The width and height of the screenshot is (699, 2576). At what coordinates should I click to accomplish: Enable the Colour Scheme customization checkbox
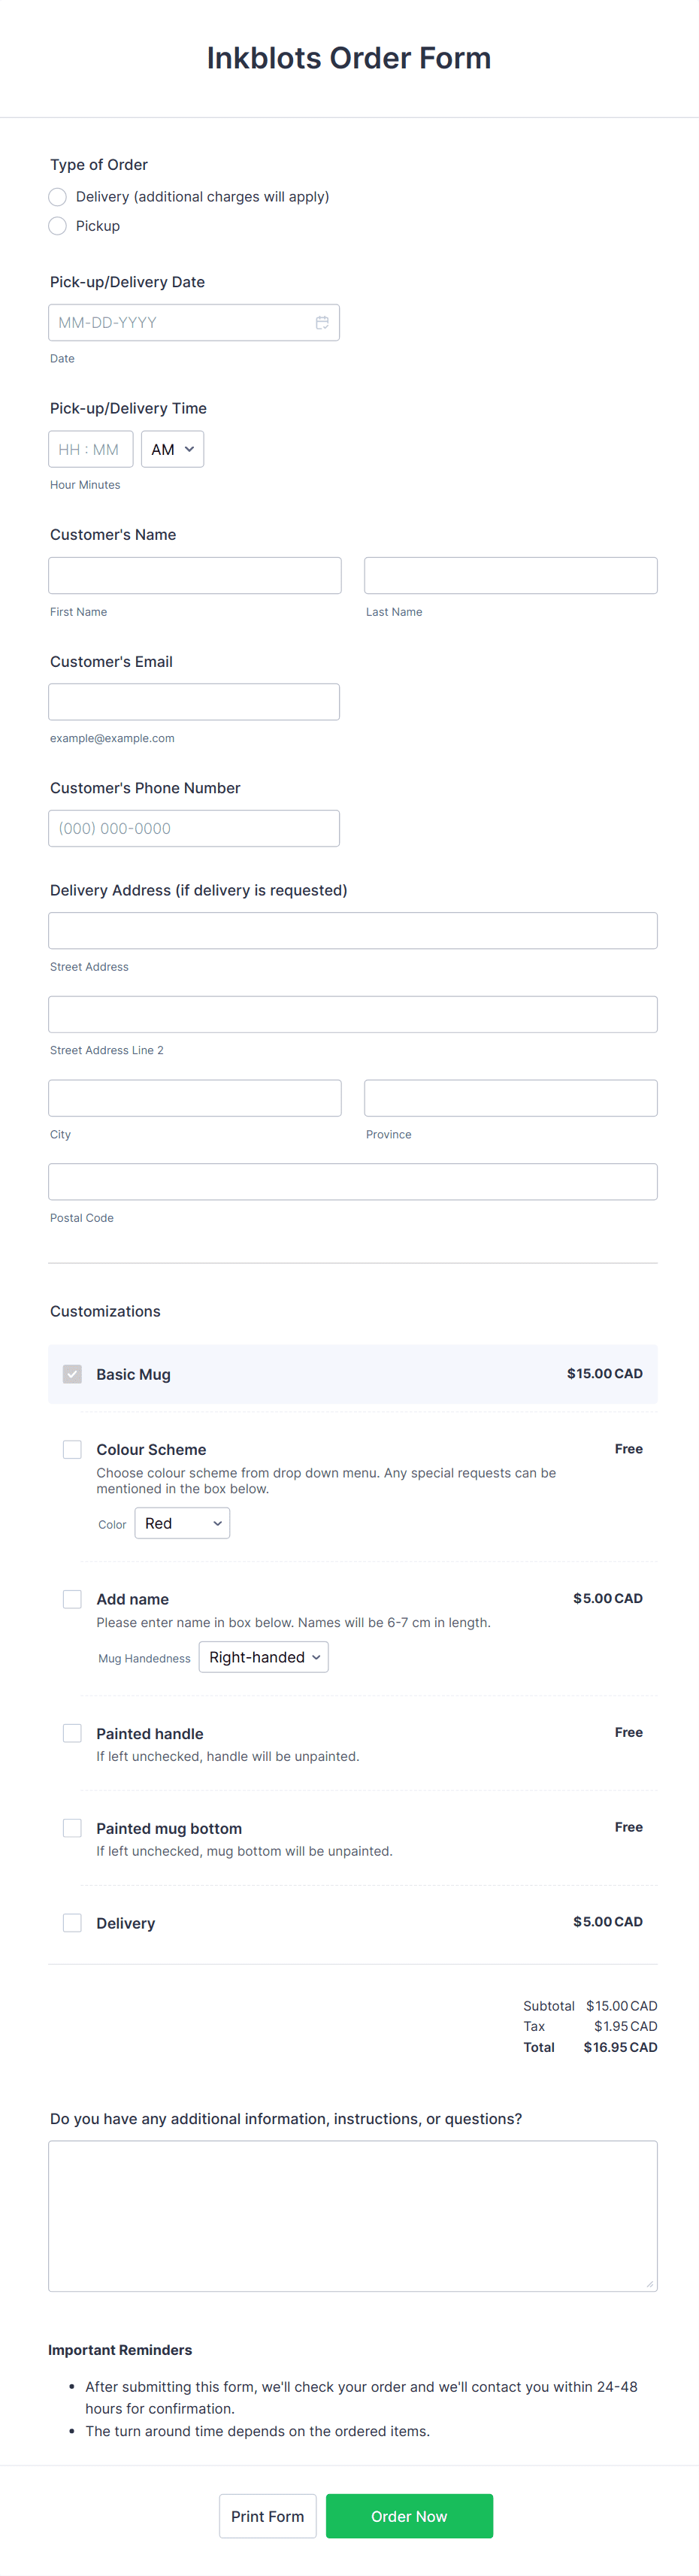[72, 1449]
